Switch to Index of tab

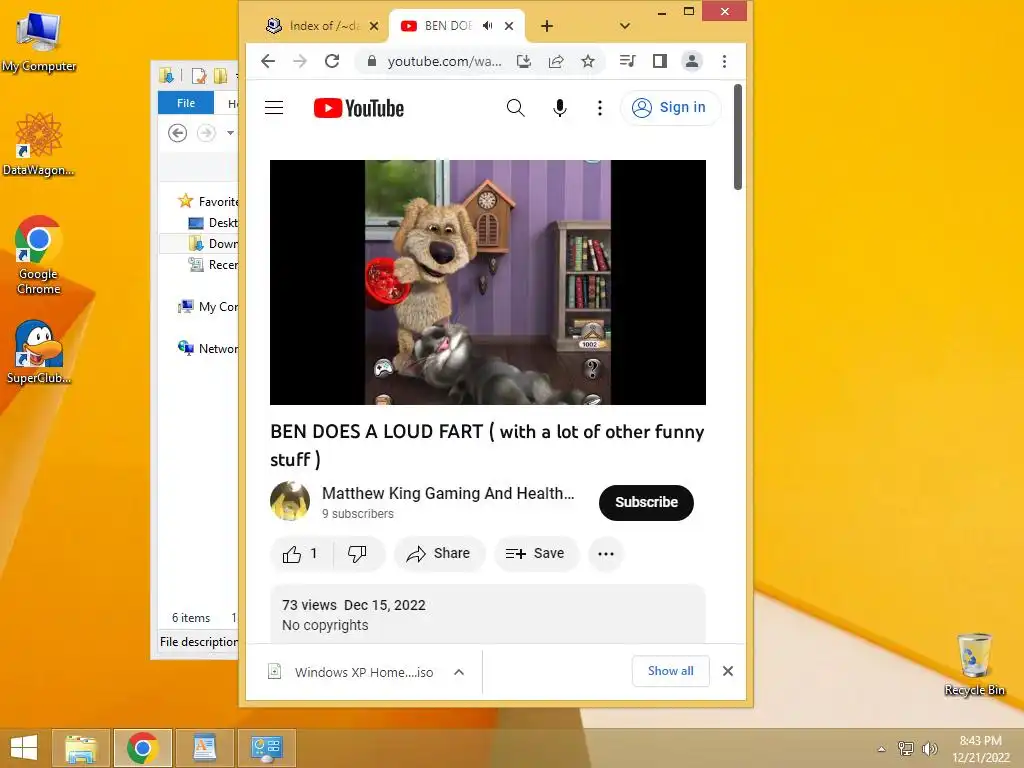point(320,26)
